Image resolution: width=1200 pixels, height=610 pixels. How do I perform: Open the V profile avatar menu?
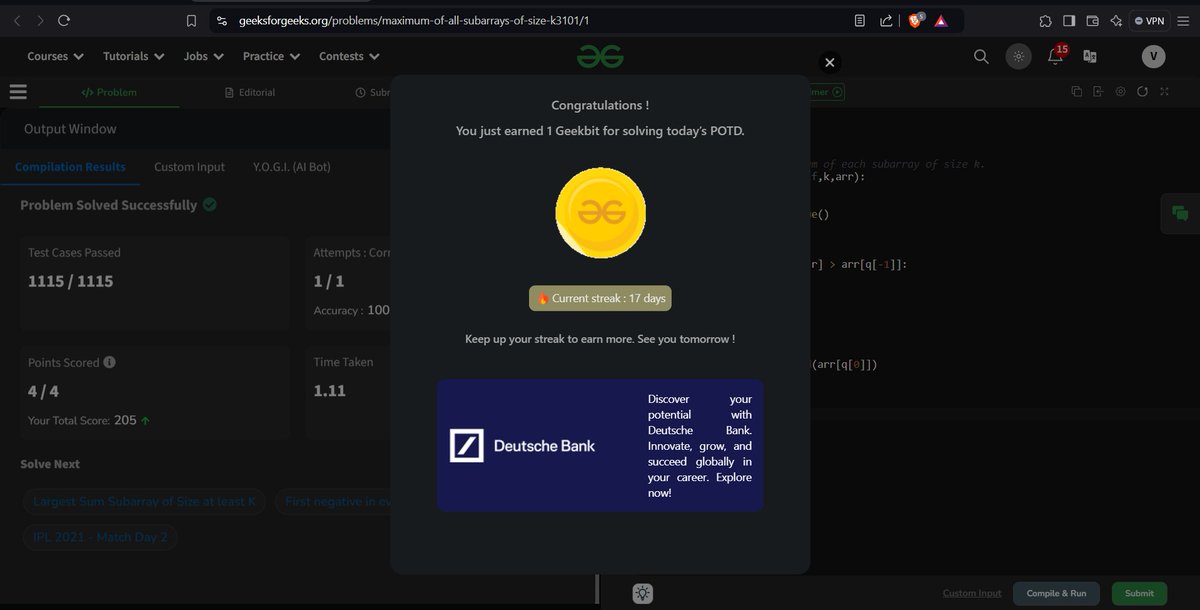coord(1153,56)
